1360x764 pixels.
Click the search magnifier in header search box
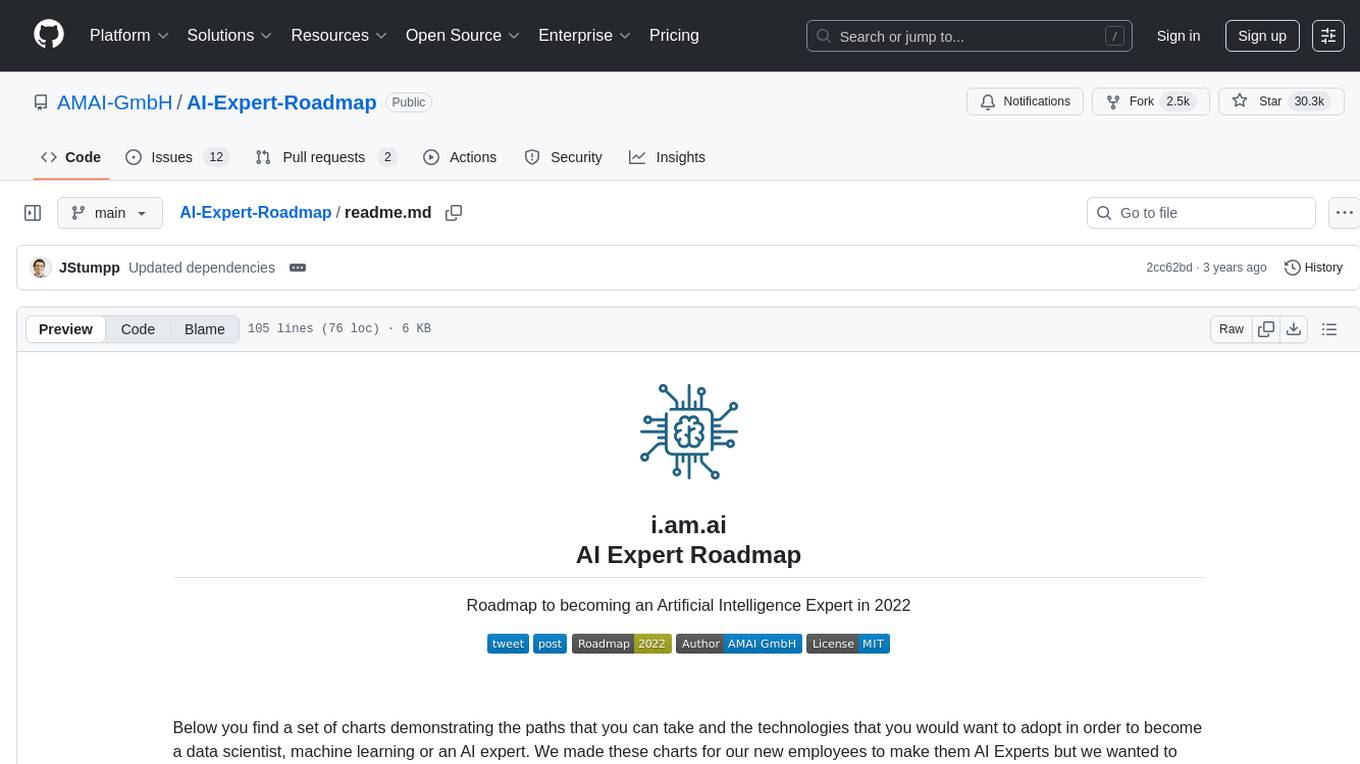coord(824,36)
